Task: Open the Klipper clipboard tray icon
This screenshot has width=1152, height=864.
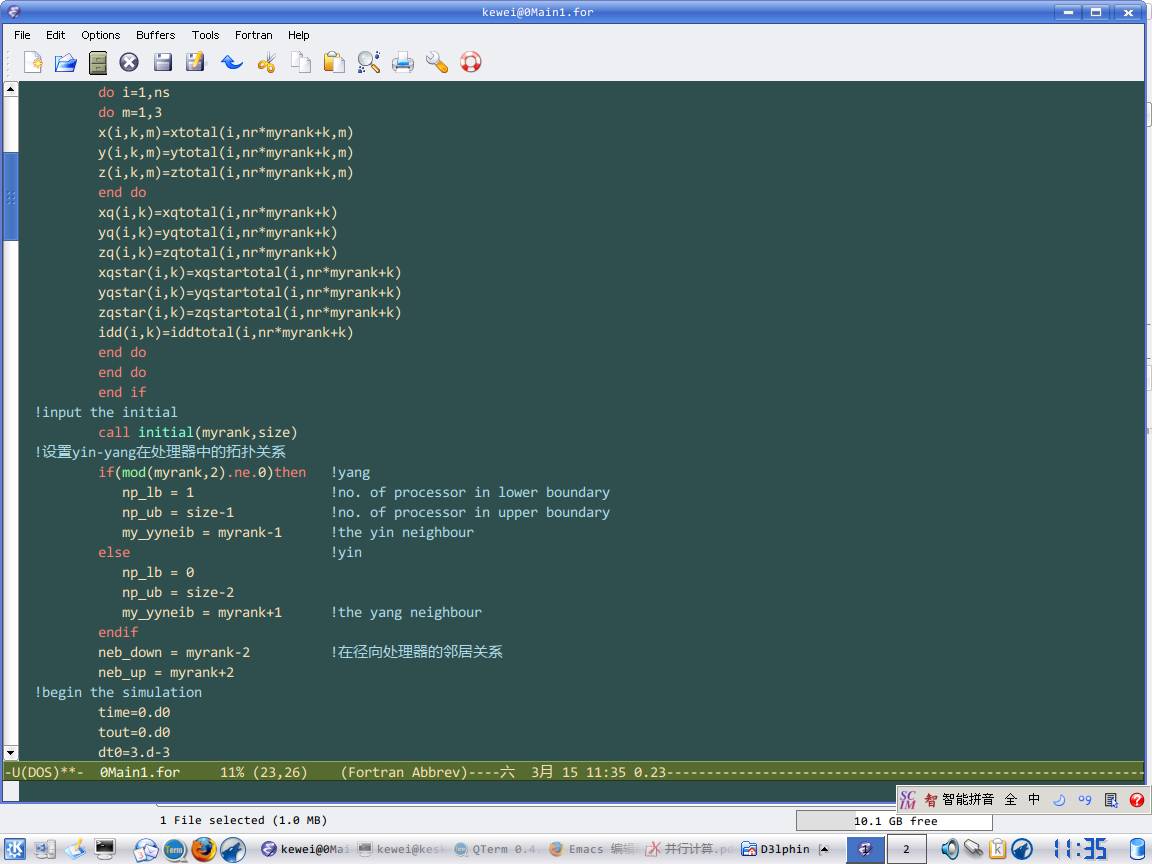Action: pos(998,849)
